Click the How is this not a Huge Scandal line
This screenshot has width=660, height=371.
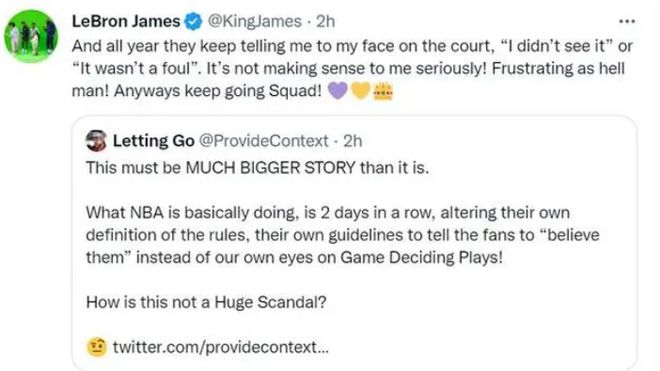pos(206,302)
